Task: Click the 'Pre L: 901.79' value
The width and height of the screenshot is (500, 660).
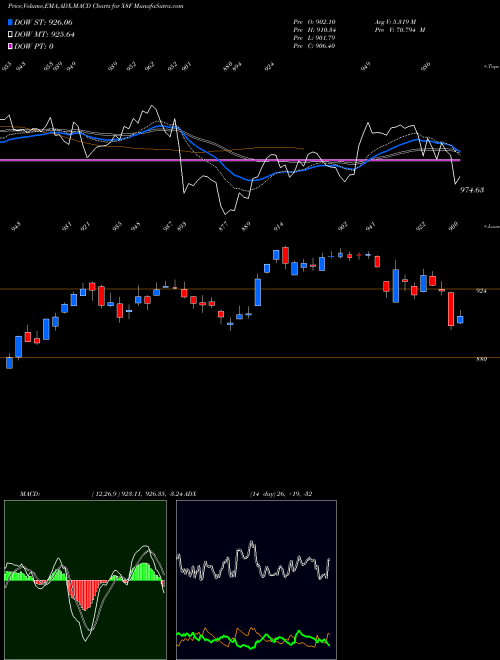Action: [314, 38]
